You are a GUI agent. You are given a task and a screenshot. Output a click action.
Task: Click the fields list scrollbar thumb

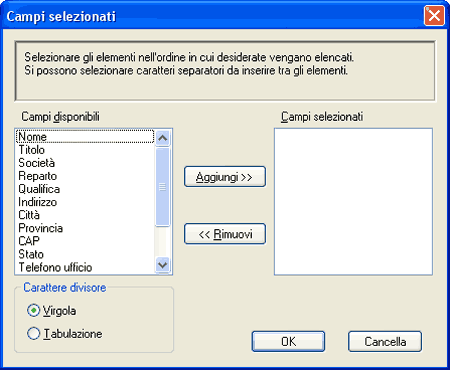163,187
